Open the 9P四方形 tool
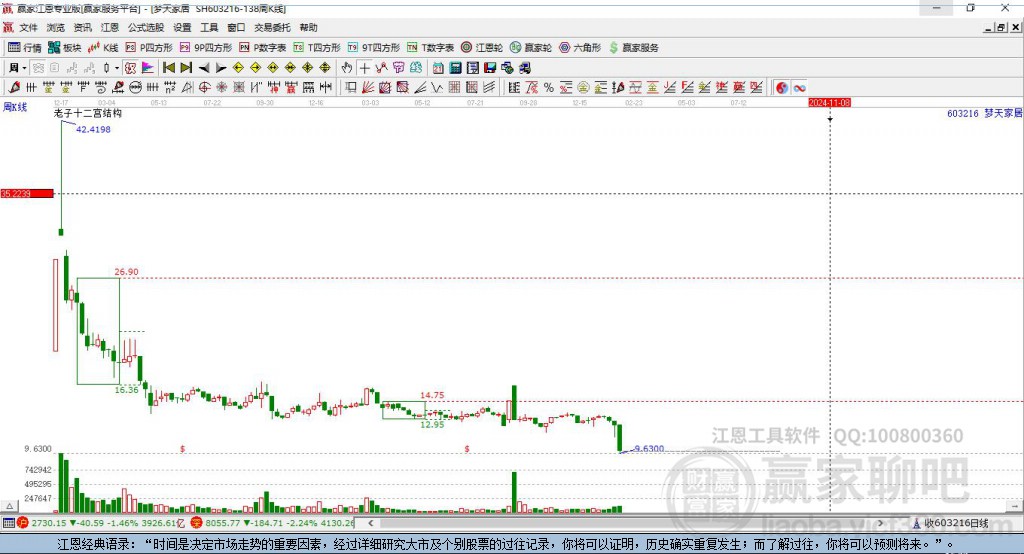Screen dimensions: 1024x554 [x=205, y=48]
